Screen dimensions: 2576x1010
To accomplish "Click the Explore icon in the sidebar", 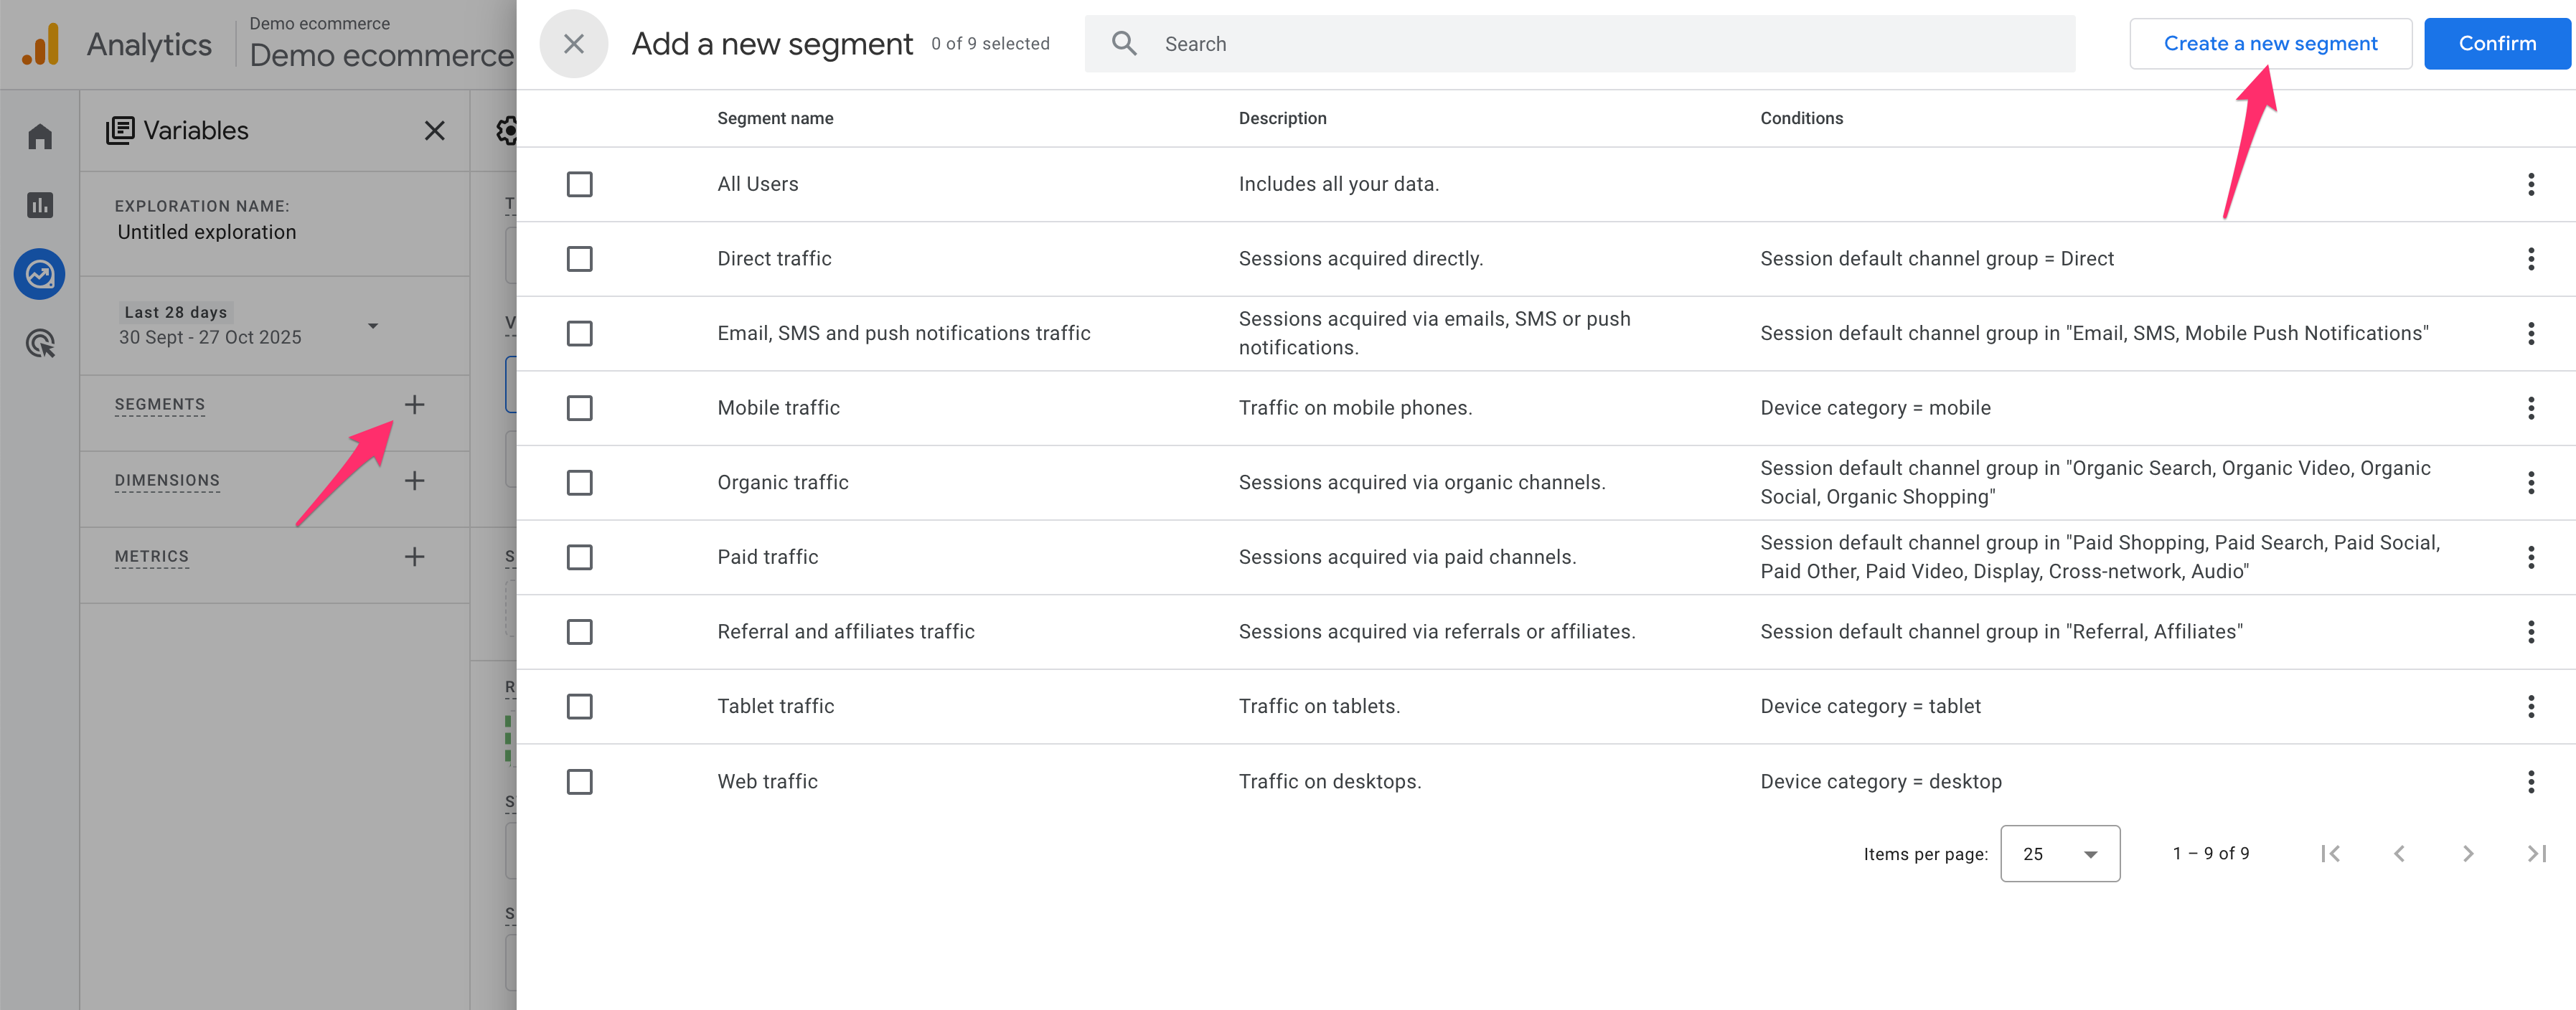I will pyautogui.click(x=40, y=274).
